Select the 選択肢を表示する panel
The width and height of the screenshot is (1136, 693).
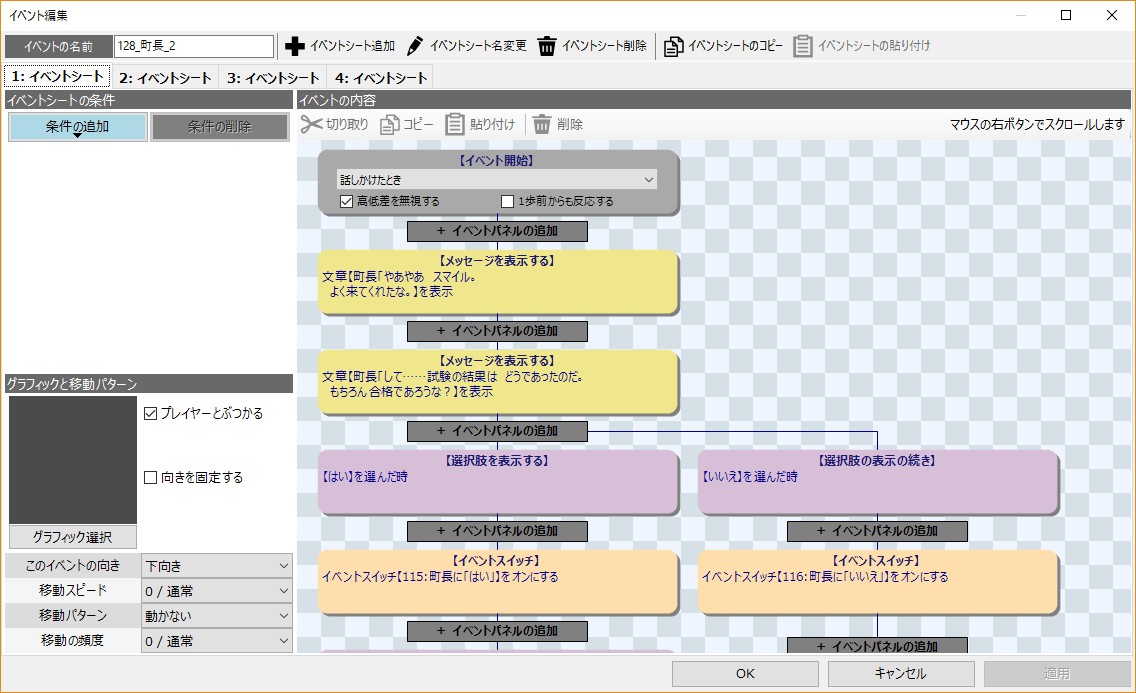[497, 482]
